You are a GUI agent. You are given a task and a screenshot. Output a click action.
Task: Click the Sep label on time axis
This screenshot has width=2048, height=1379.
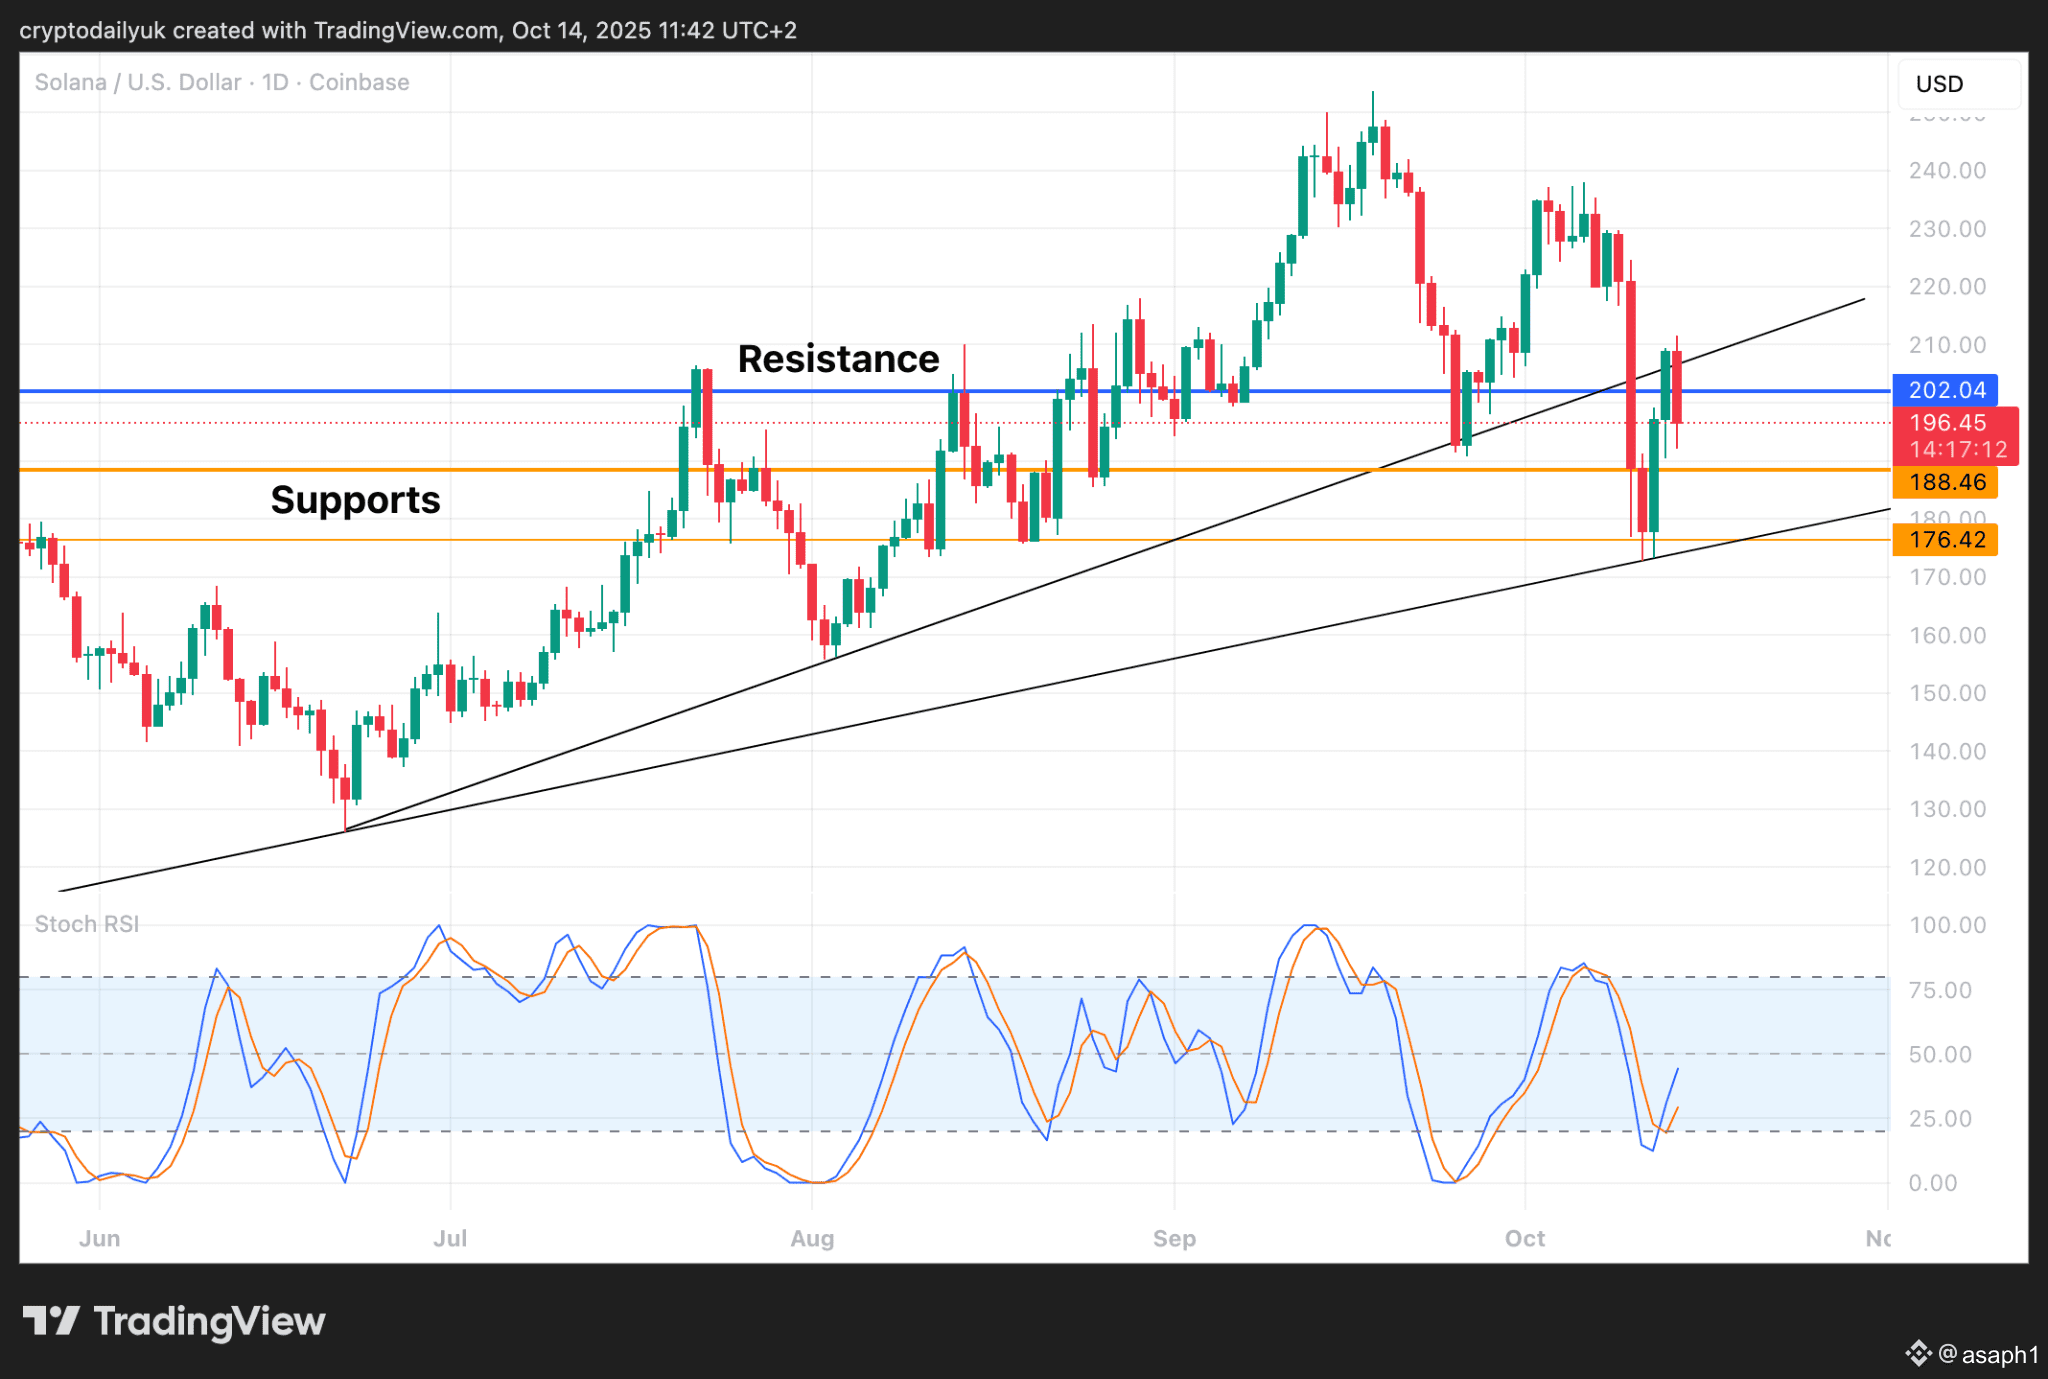click(x=1174, y=1238)
